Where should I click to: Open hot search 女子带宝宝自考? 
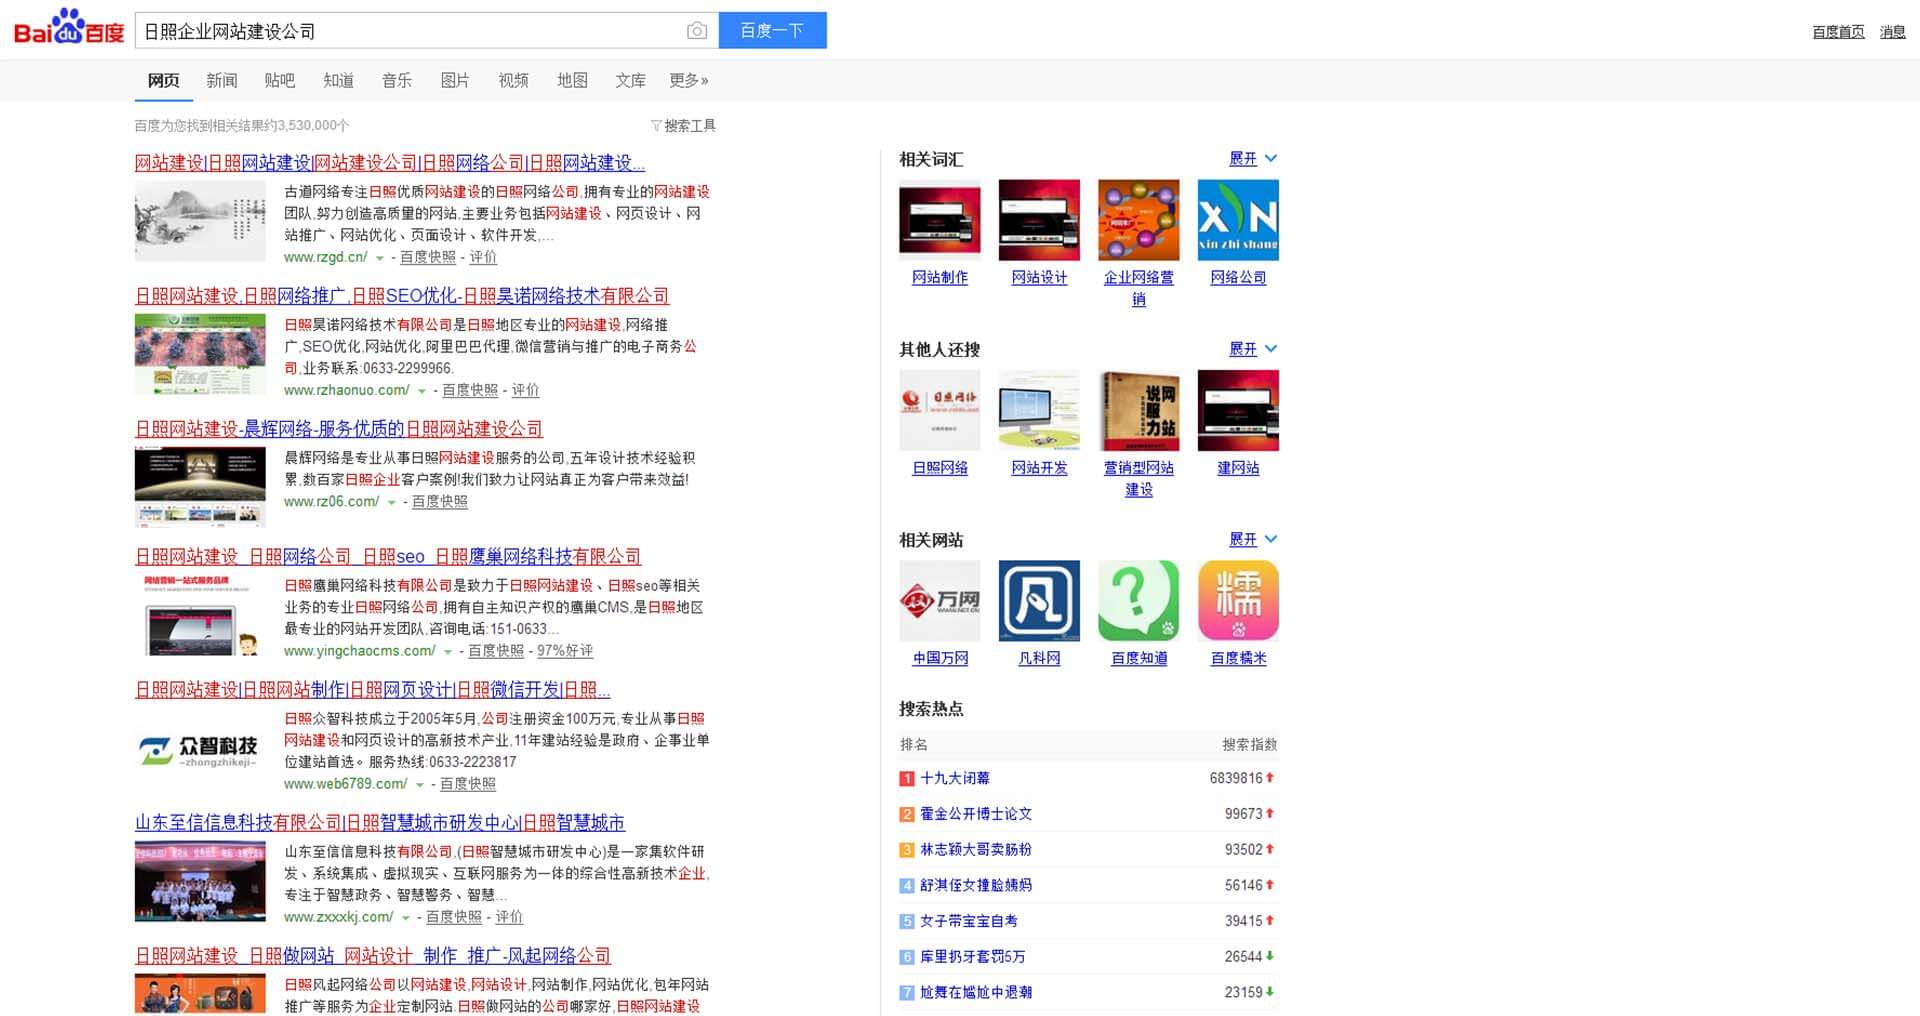[x=969, y=921]
